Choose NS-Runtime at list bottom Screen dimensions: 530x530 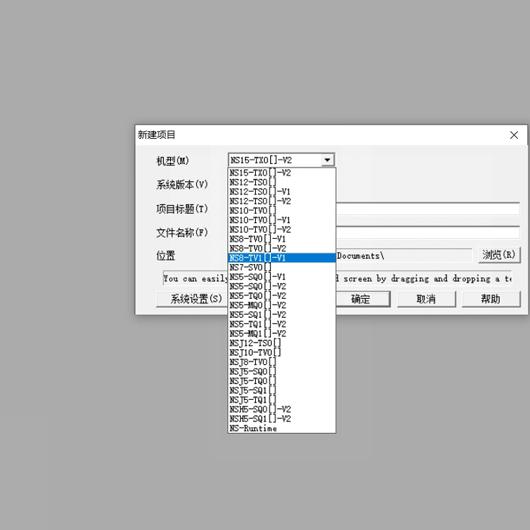[282, 428]
